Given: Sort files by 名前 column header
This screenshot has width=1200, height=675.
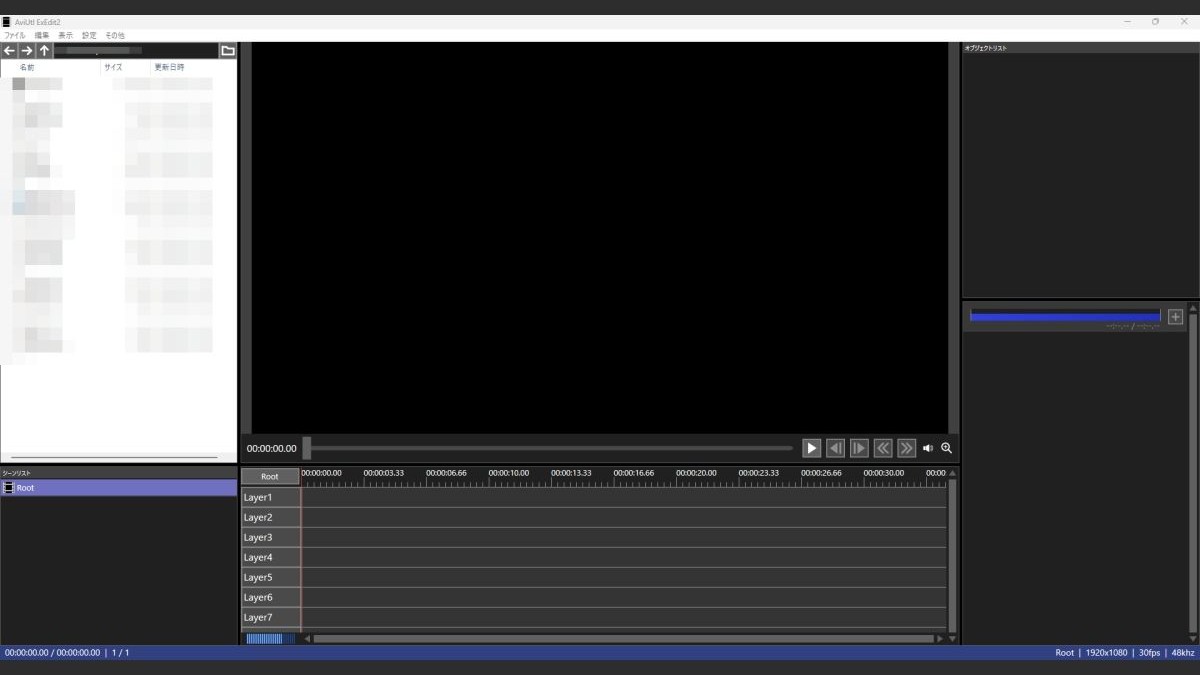Looking at the screenshot, I should [x=27, y=67].
